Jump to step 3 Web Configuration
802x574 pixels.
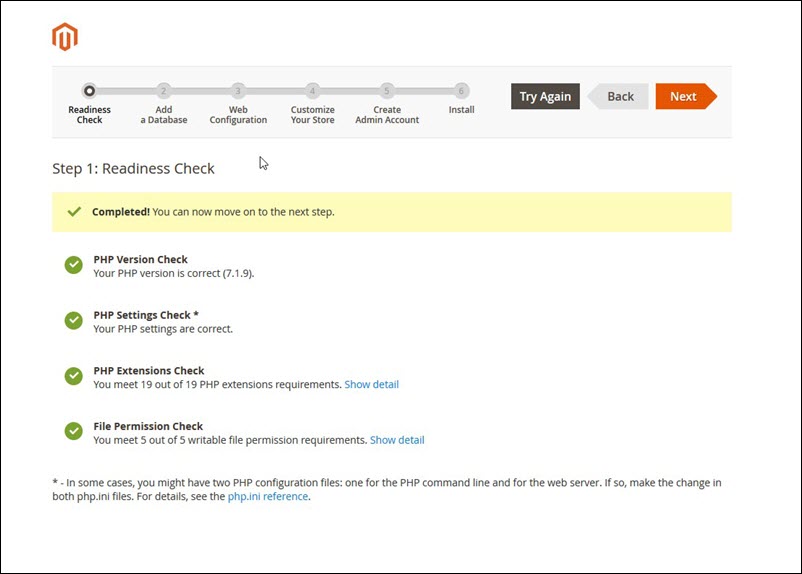[x=238, y=91]
